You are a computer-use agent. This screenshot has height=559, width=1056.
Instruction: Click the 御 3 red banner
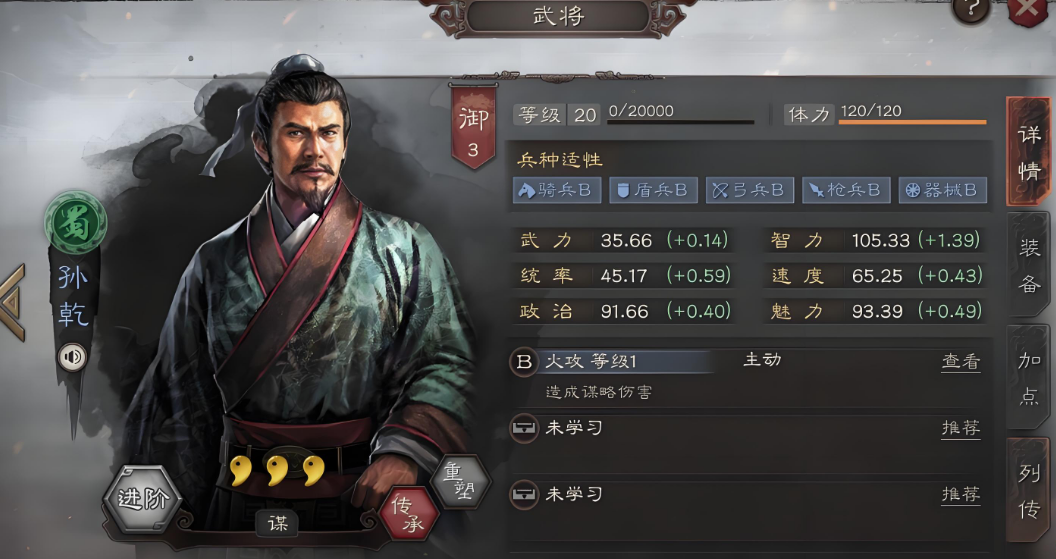point(473,129)
